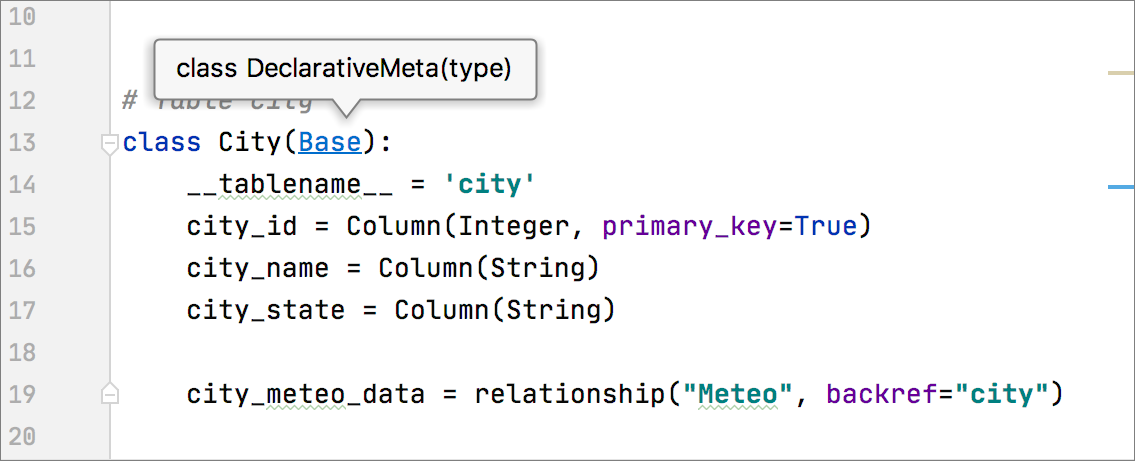Follow the Base class hyperlink
Screen dimensions: 1135x461
coord(330,143)
